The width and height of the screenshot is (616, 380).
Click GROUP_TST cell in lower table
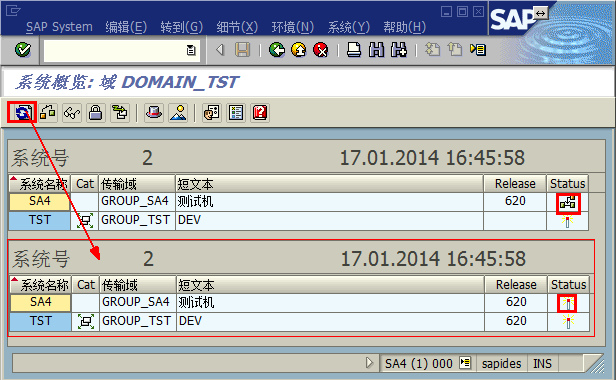[137, 321]
